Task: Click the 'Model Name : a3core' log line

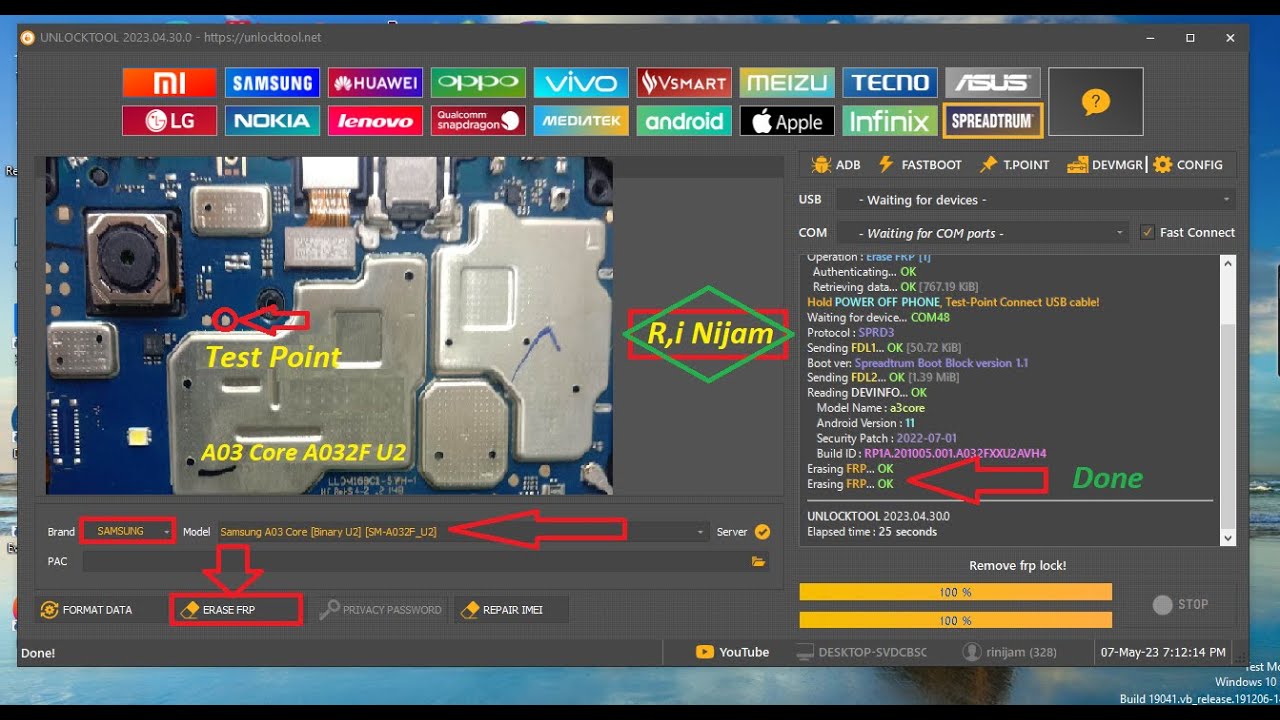Action: 870,408
